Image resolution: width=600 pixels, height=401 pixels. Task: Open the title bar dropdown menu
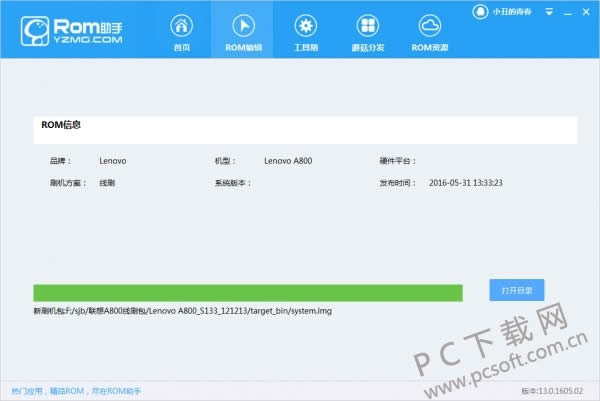tap(549, 12)
